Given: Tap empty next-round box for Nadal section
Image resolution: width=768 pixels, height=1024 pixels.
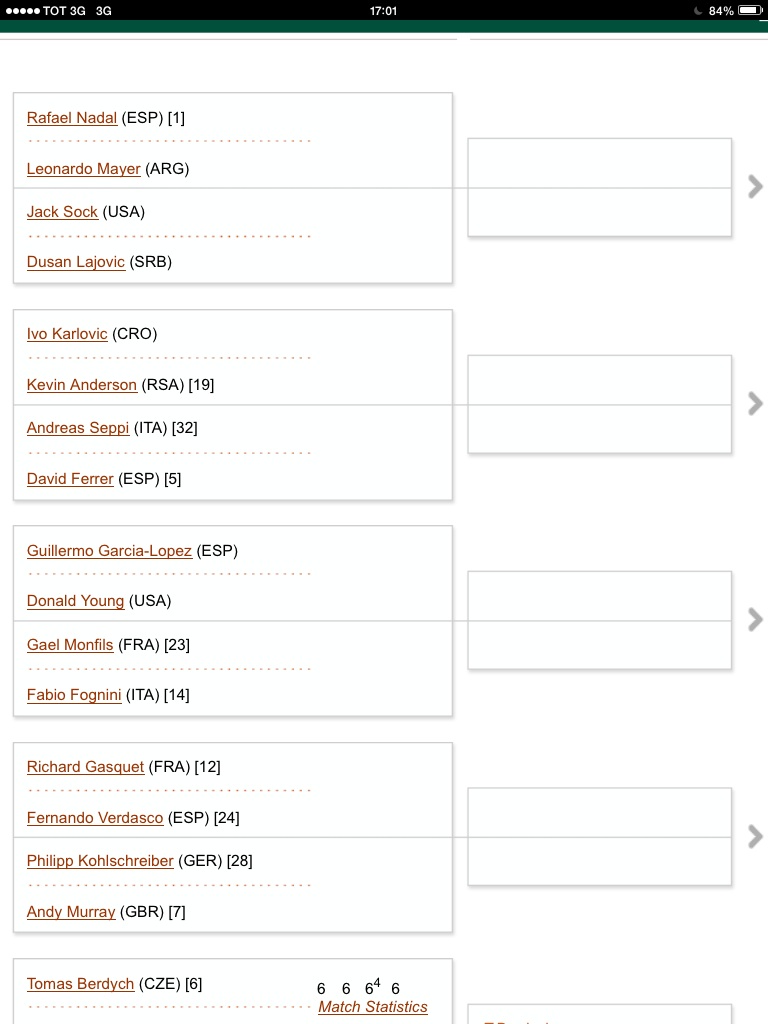Looking at the screenshot, I should click(x=600, y=187).
